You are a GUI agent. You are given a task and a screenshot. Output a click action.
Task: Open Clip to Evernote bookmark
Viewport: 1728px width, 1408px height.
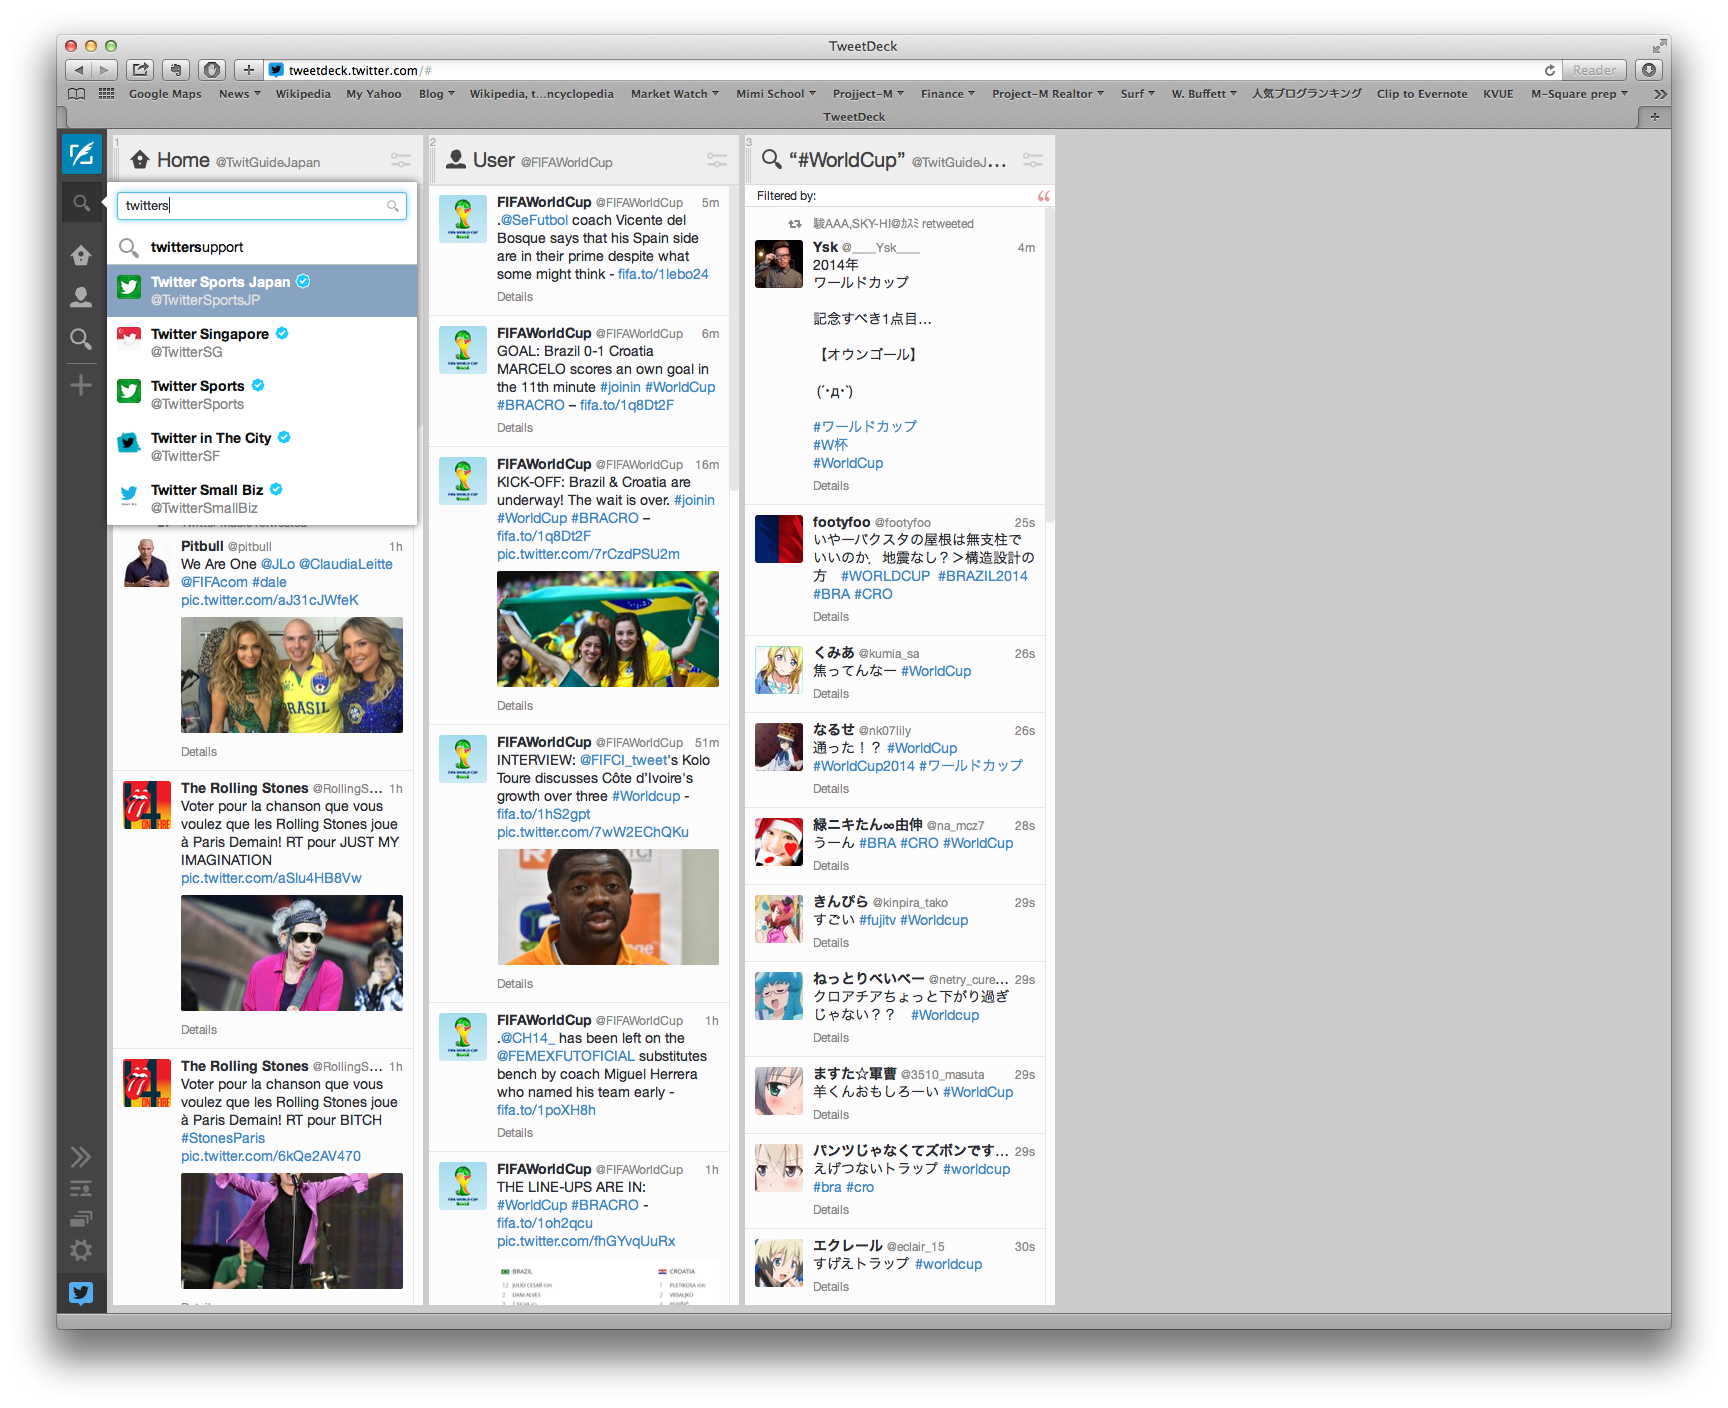pos(1422,94)
